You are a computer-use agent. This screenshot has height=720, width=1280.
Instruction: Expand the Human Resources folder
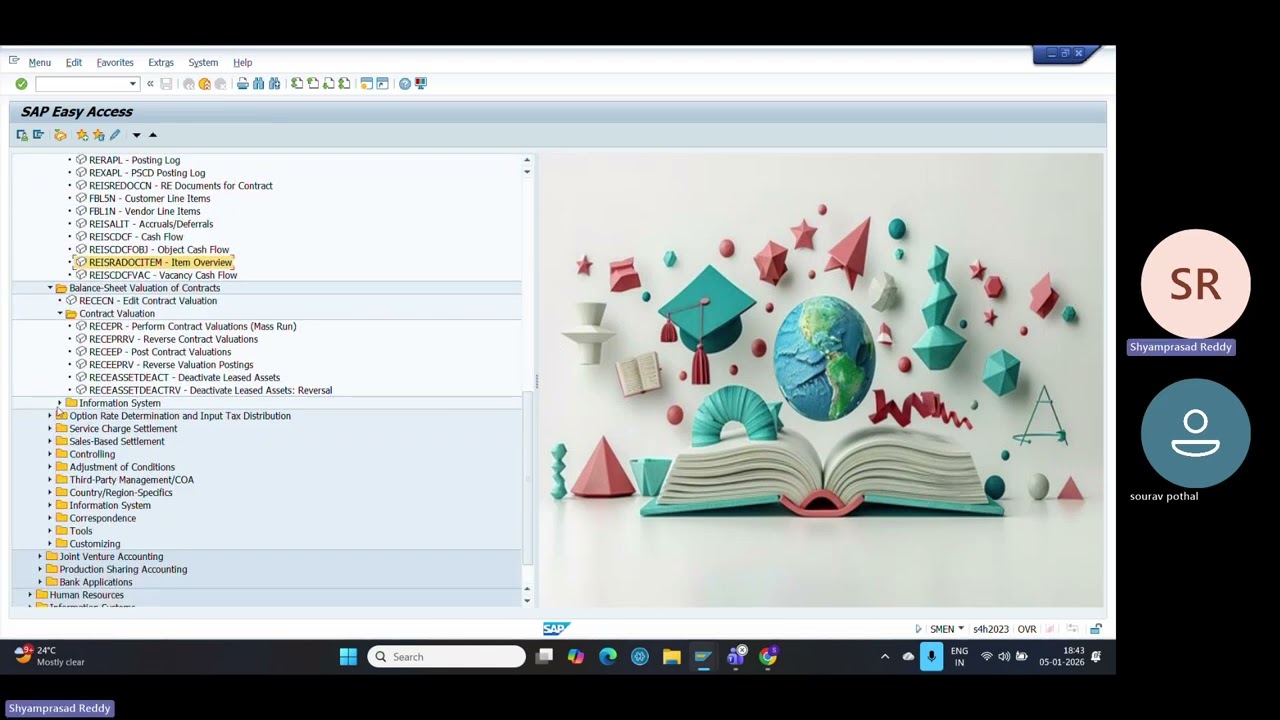pos(30,595)
